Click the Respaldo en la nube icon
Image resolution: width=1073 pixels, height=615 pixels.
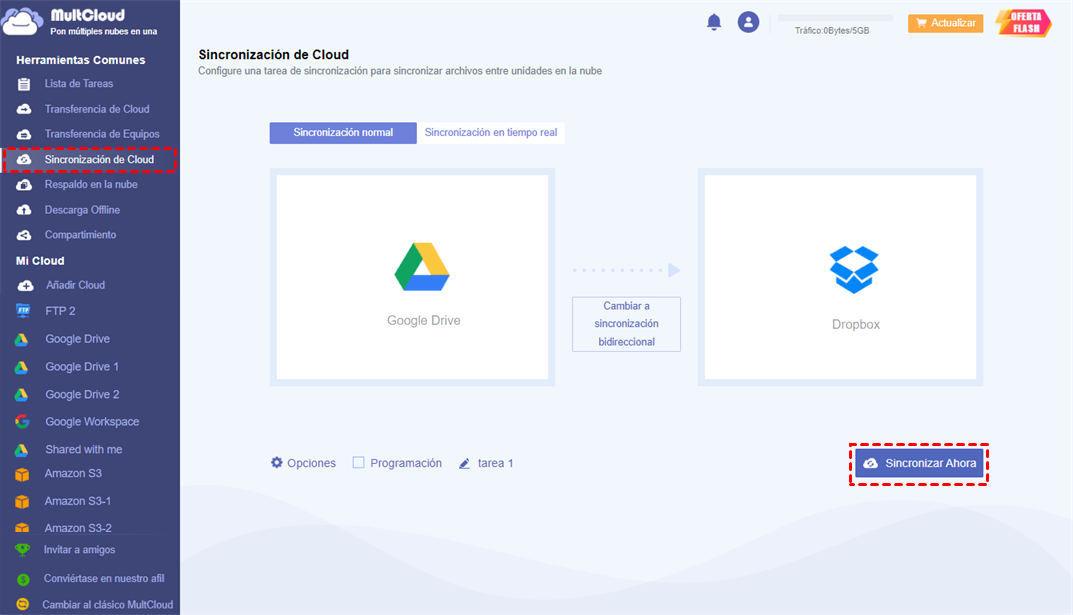point(24,185)
